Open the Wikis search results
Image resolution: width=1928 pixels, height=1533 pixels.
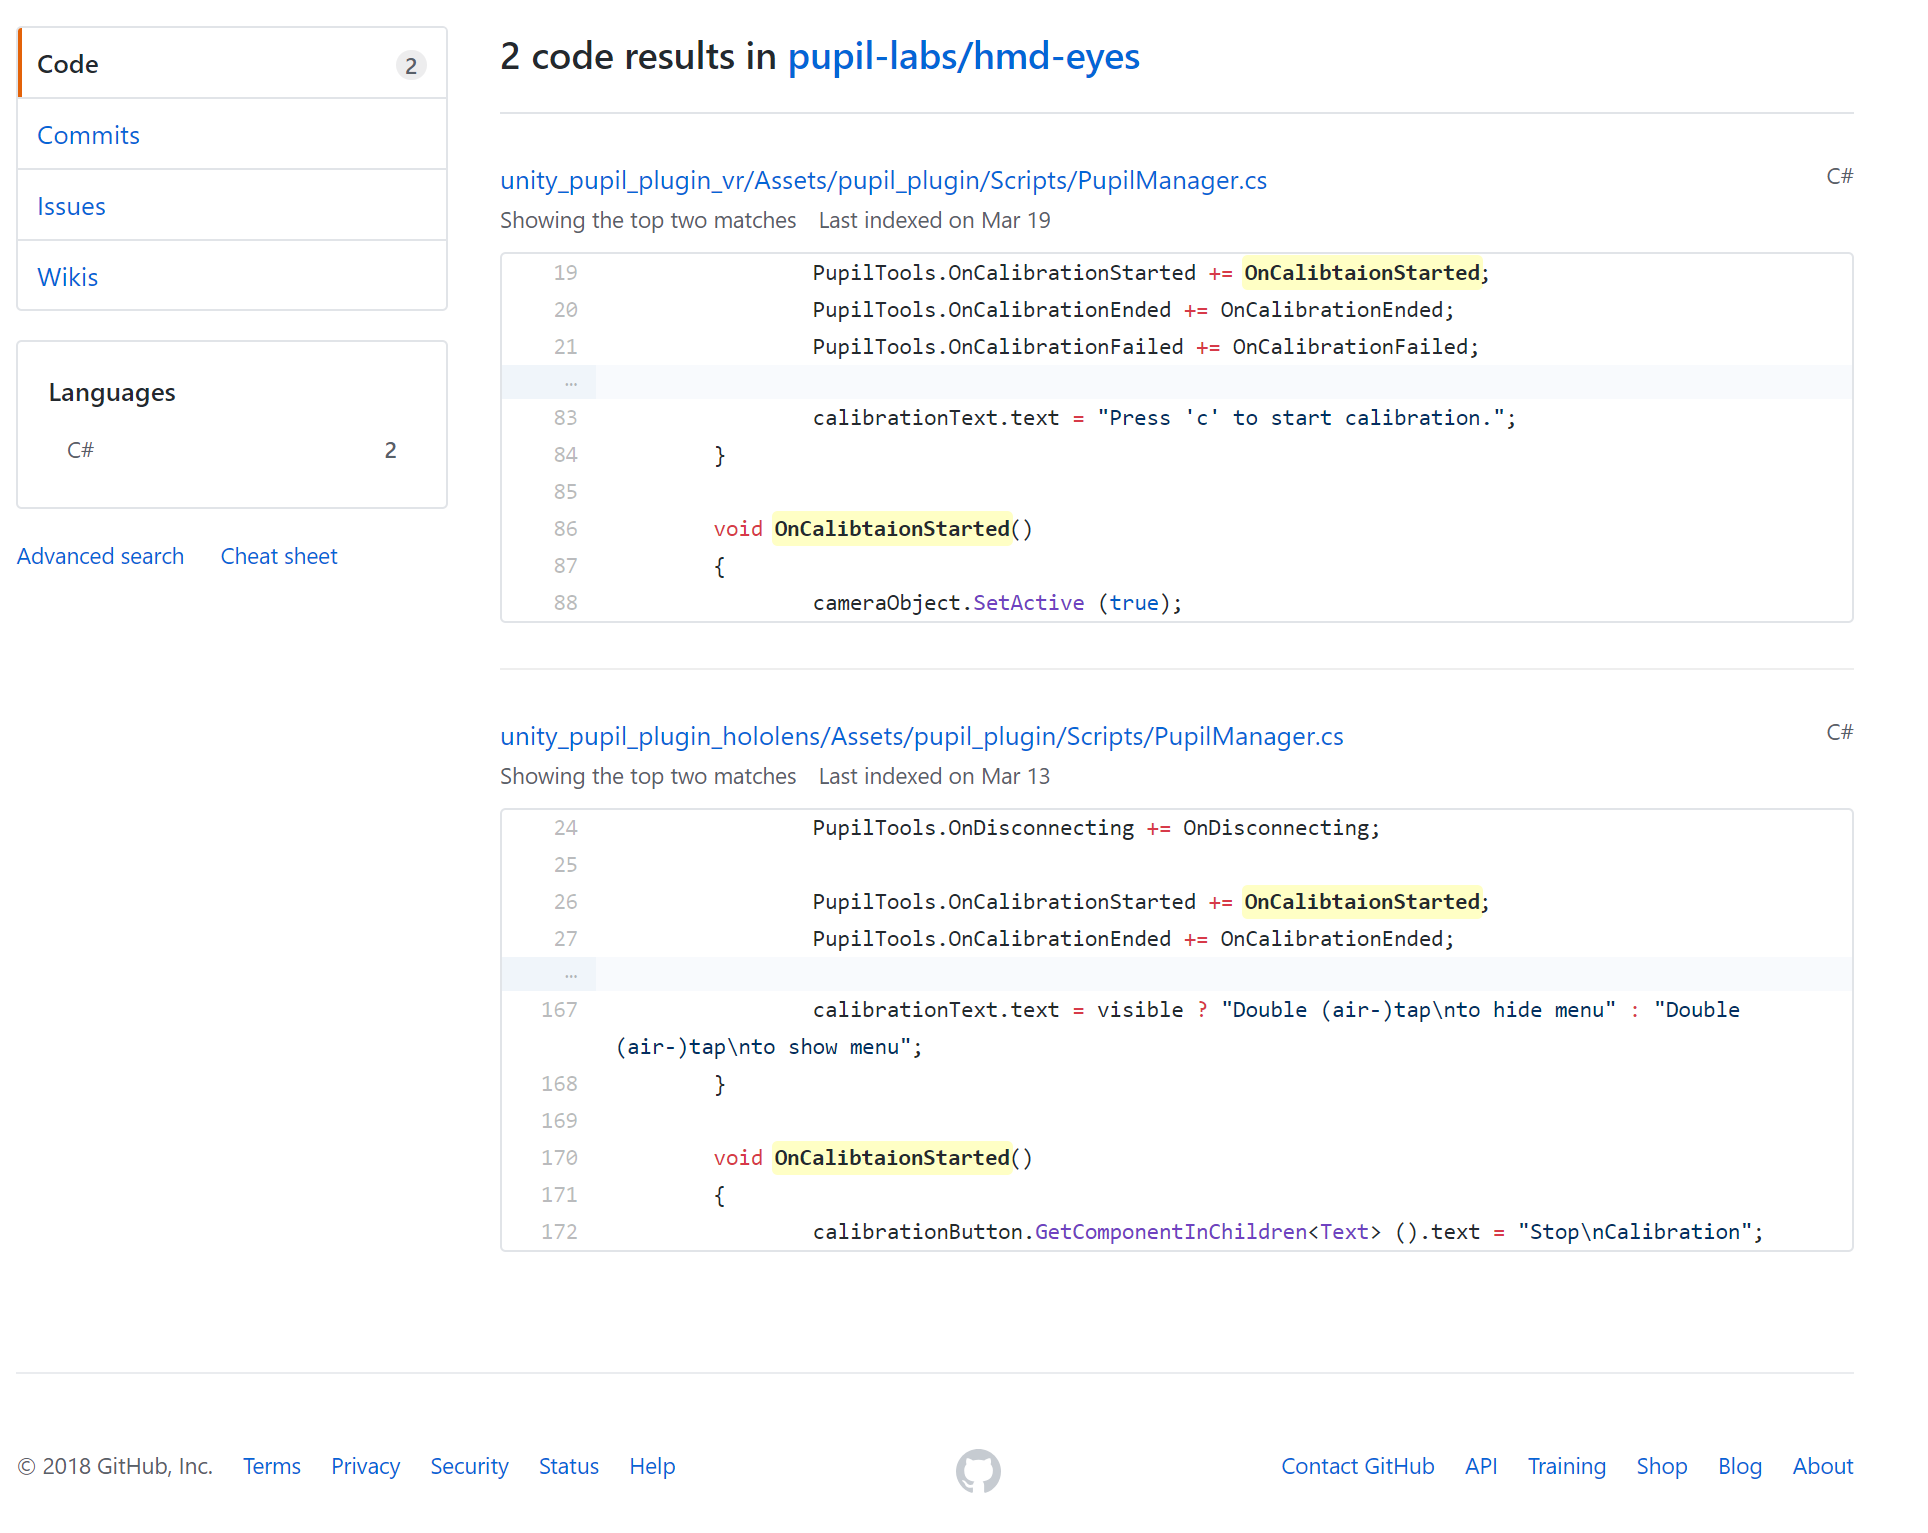pyautogui.click(x=232, y=277)
